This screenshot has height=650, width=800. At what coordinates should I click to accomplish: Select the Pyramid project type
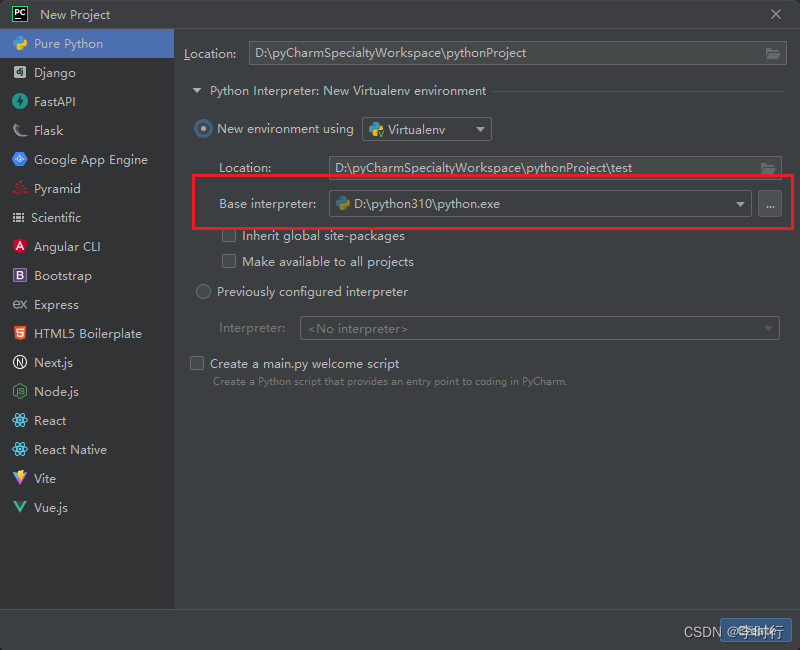[x=87, y=189]
